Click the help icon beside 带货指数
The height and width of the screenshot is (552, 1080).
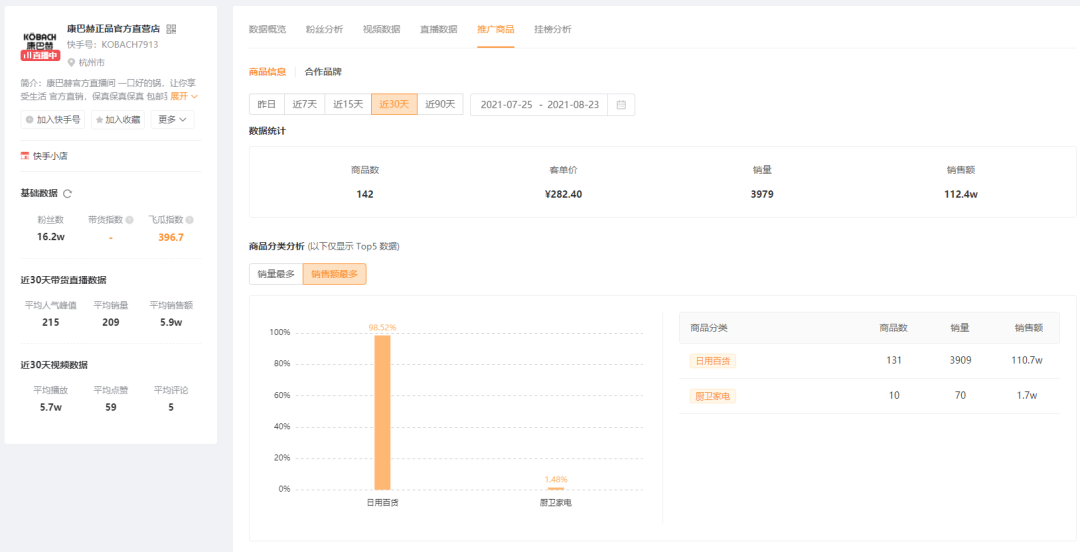click(x=129, y=221)
